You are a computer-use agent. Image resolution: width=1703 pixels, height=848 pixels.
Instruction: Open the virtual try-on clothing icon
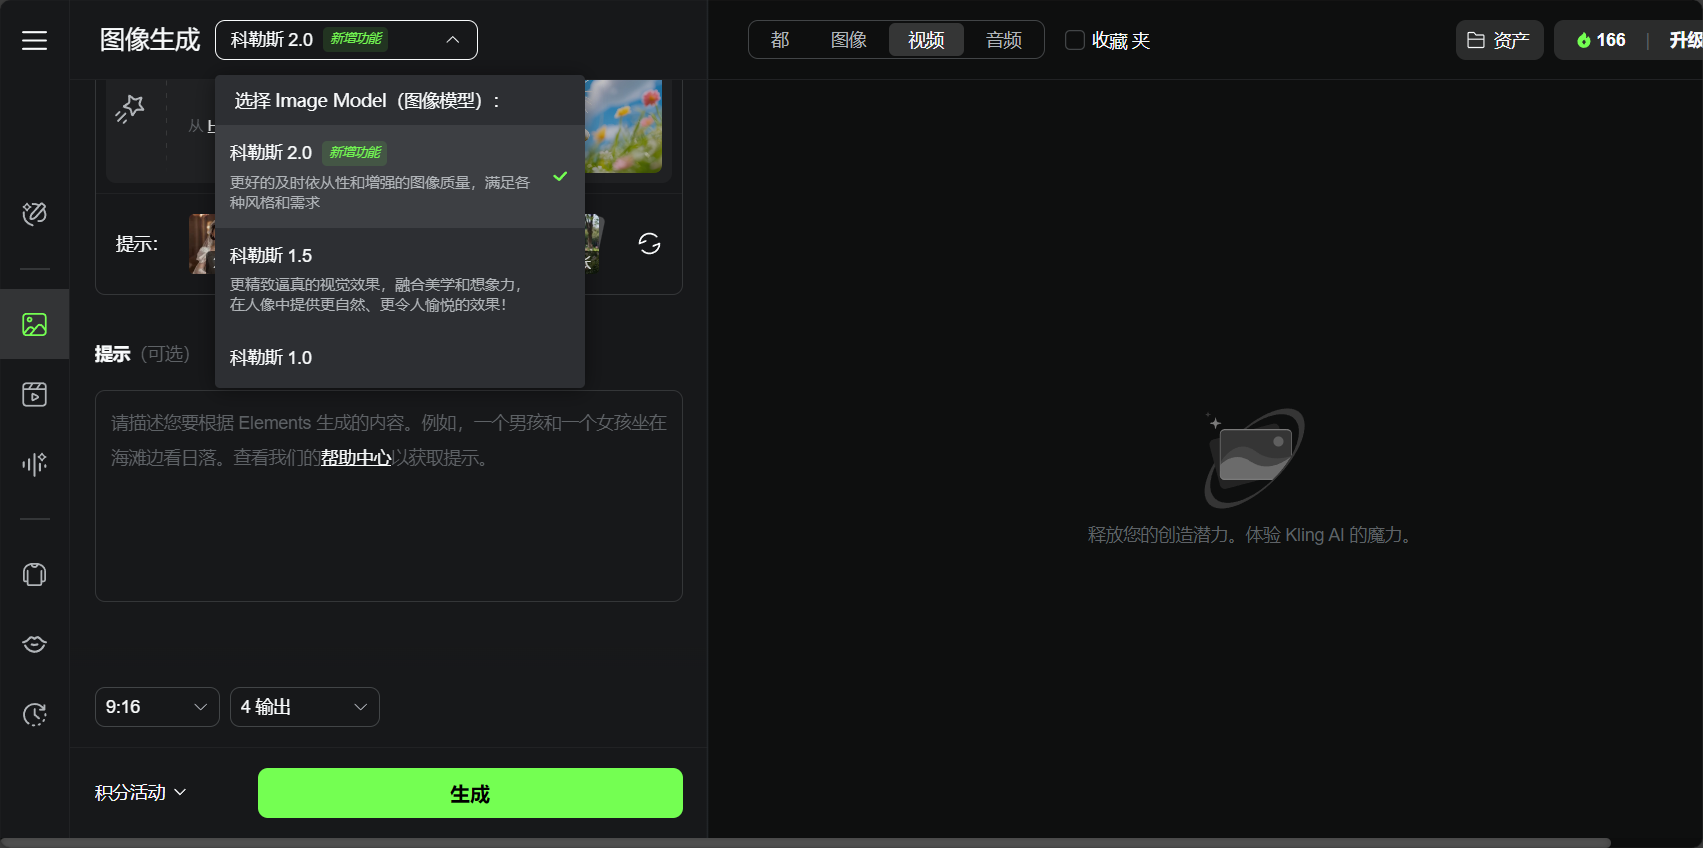(35, 574)
